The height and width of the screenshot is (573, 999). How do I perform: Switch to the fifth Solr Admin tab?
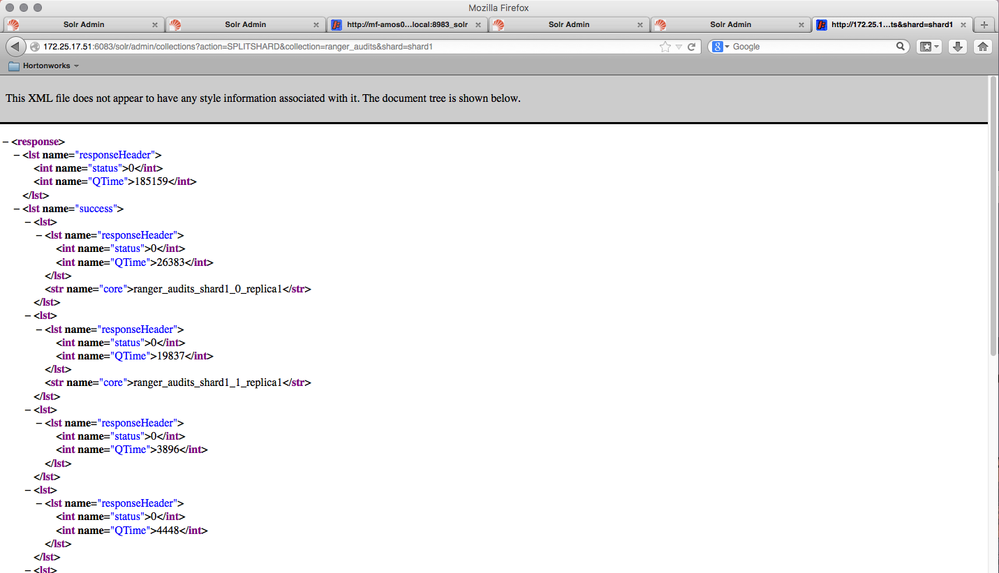pos(730,25)
